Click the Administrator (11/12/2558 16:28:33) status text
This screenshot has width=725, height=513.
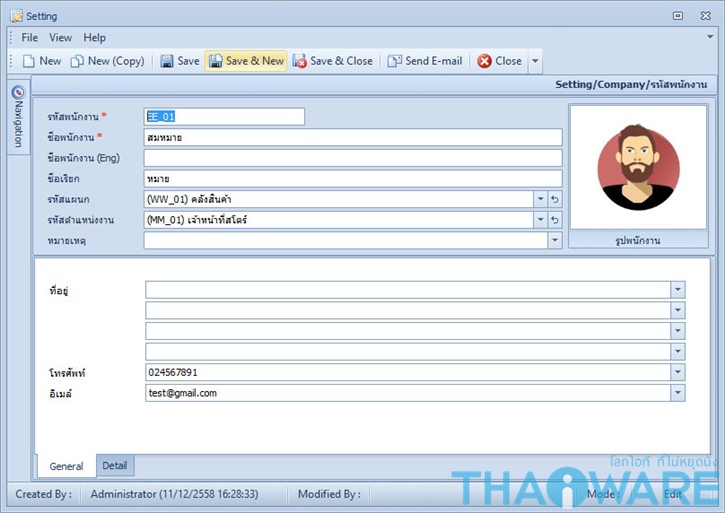pos(174,494)
